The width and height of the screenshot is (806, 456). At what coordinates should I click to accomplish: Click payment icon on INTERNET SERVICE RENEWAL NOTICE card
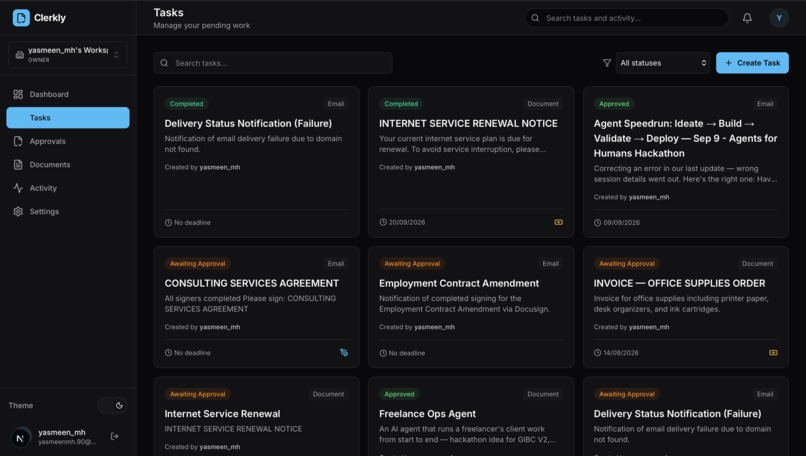(x=558, y=222)
